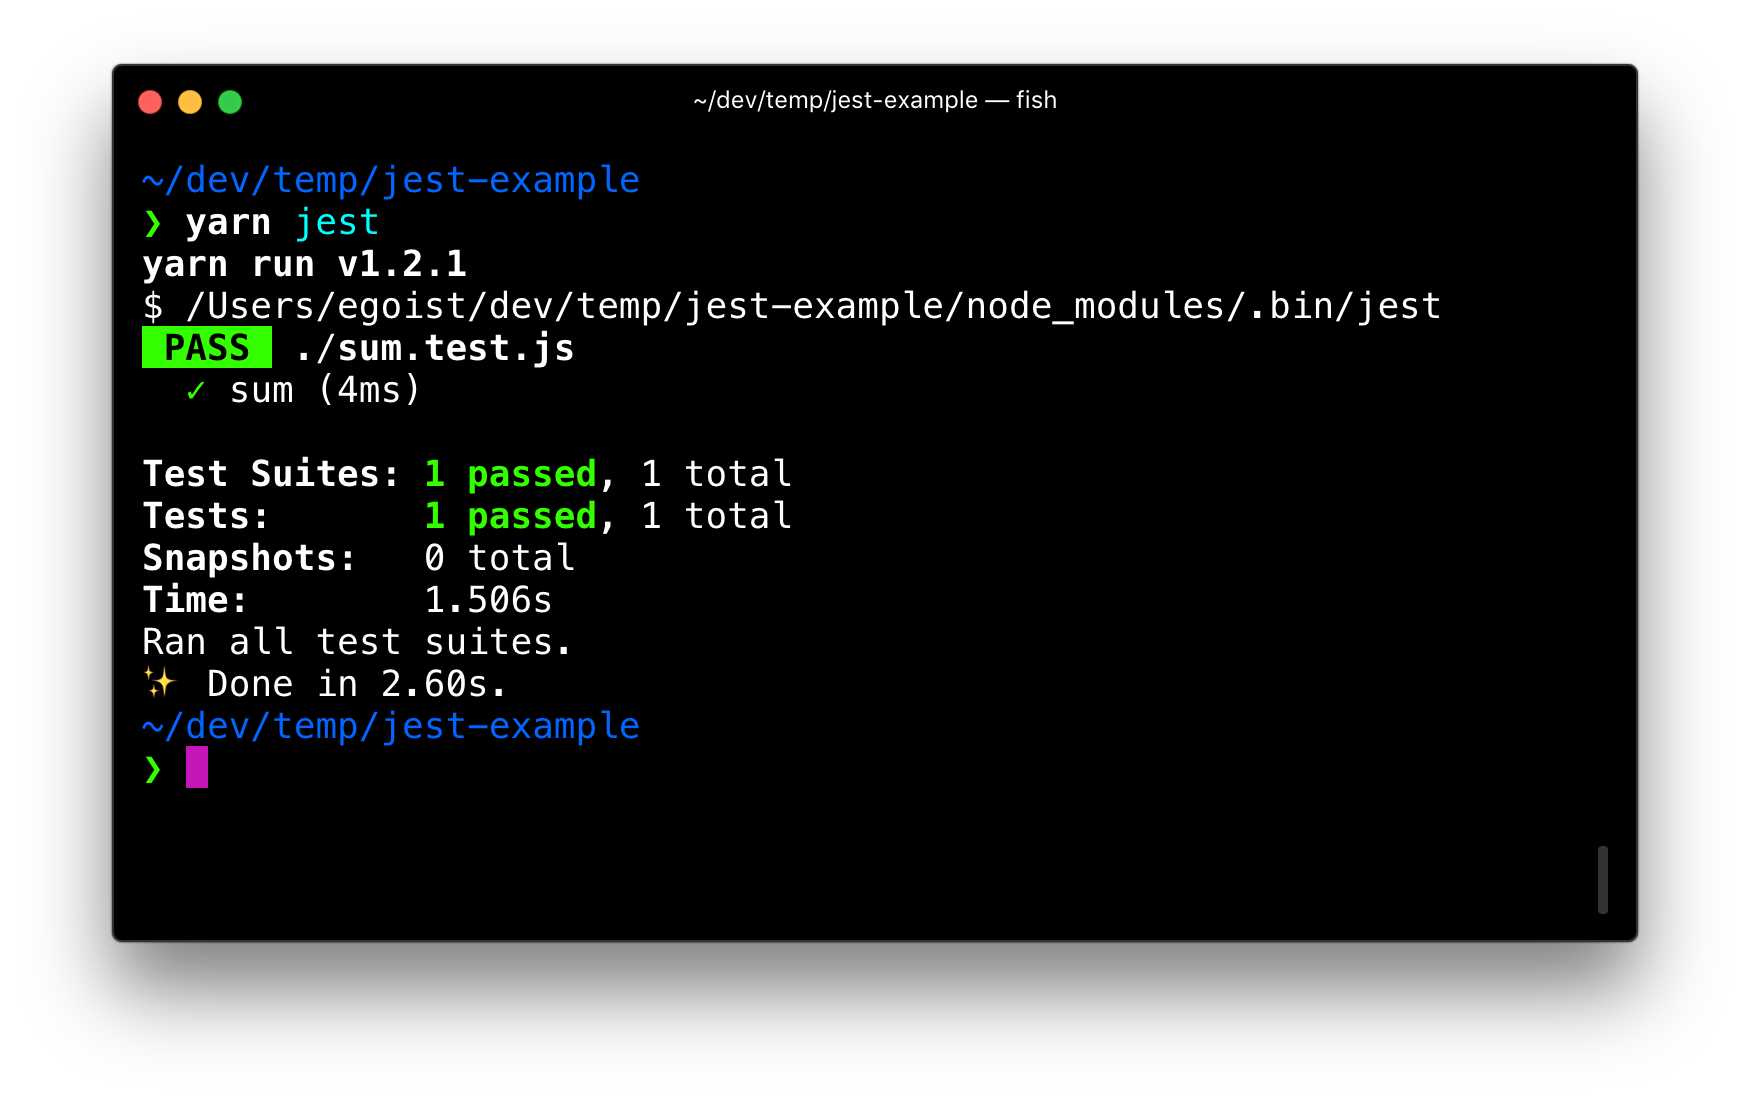Click "1 passed" in the Tests row

510,517
